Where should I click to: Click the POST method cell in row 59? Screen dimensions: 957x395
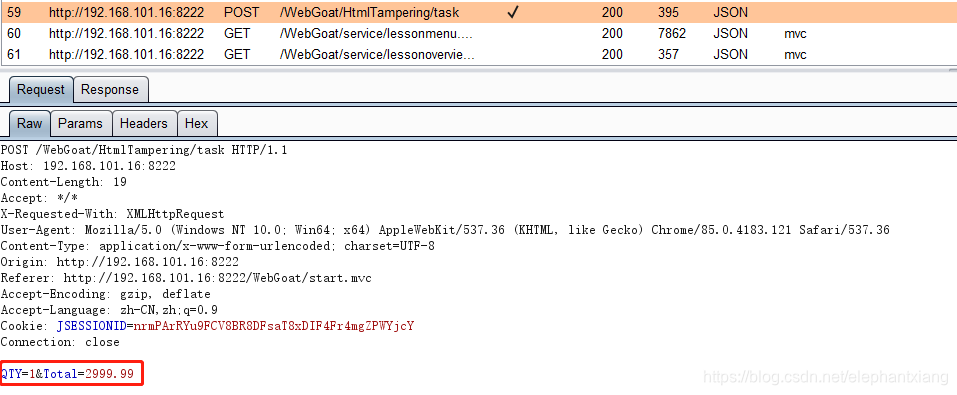point(241,12)
